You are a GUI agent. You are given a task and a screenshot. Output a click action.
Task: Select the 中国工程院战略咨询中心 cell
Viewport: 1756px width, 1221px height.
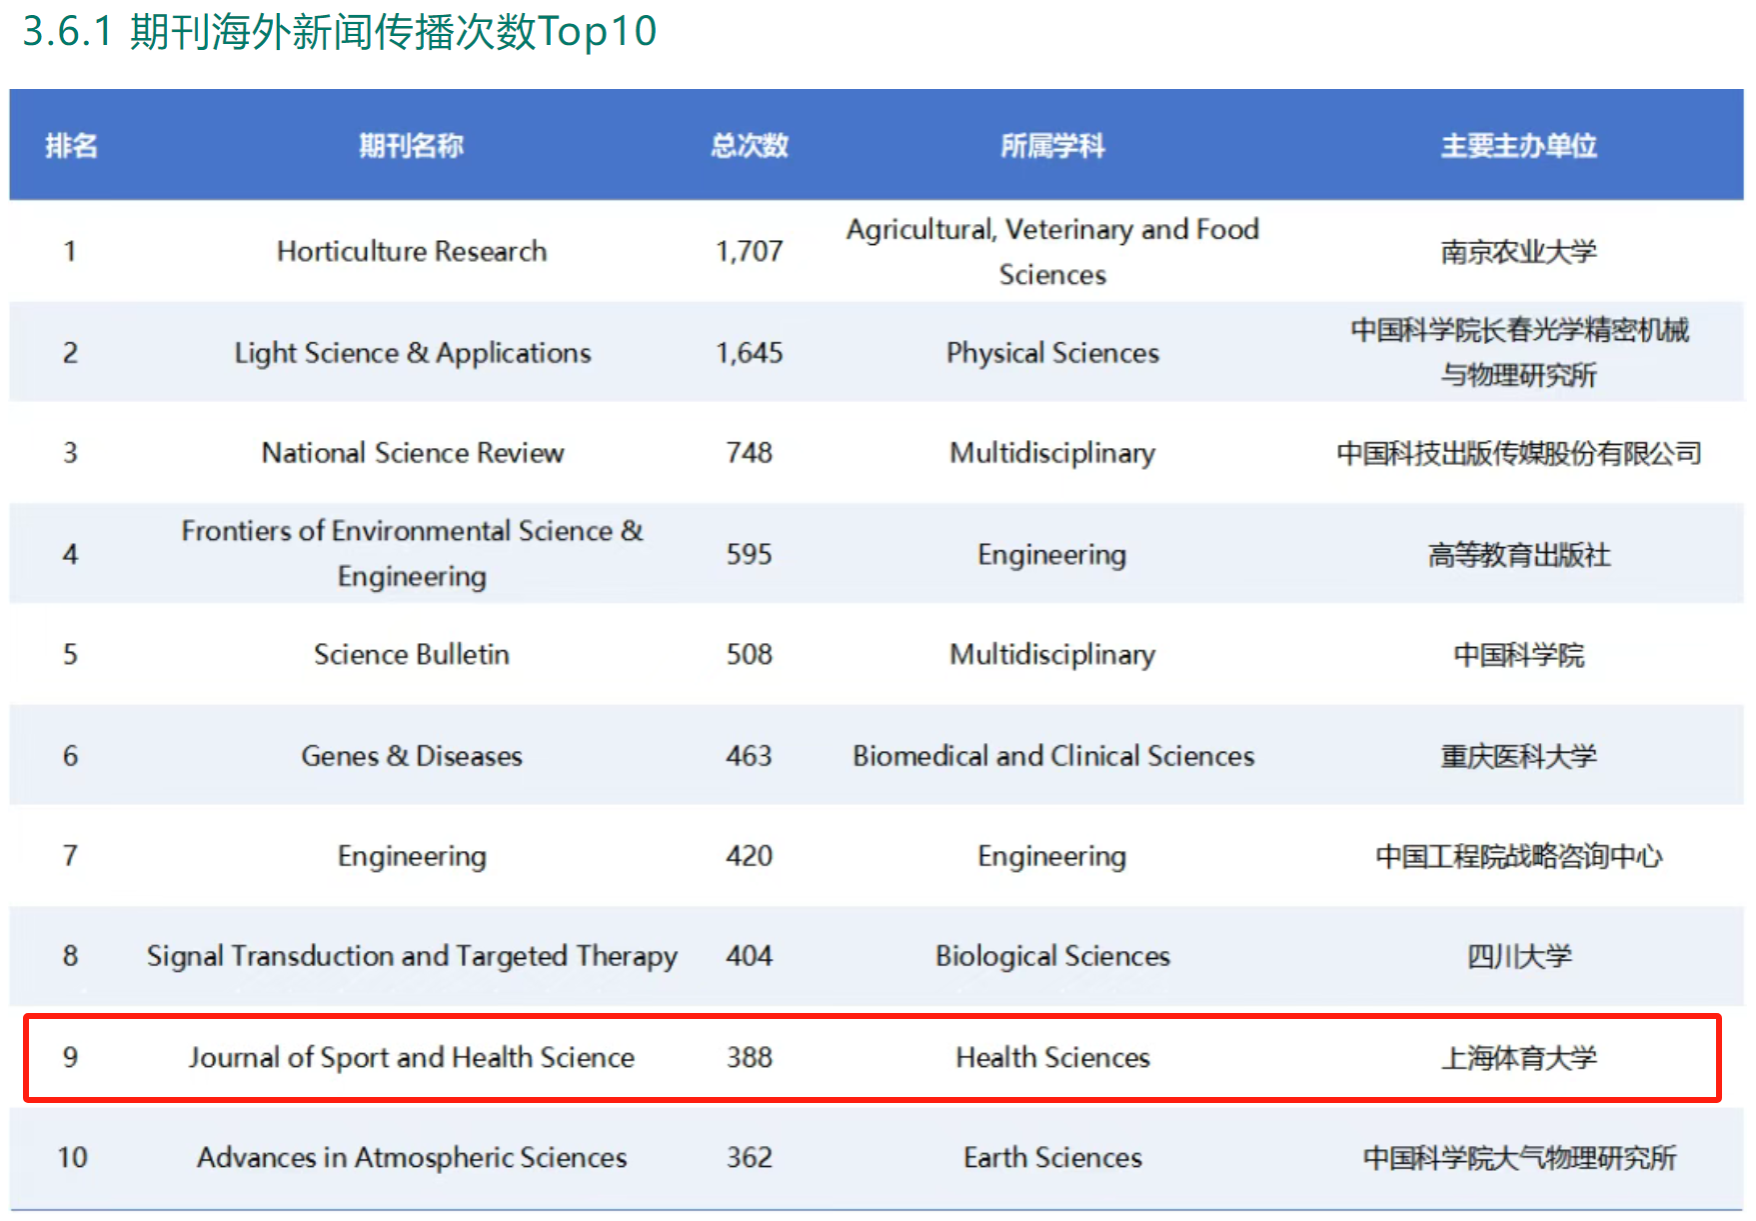pos(1518,856)
